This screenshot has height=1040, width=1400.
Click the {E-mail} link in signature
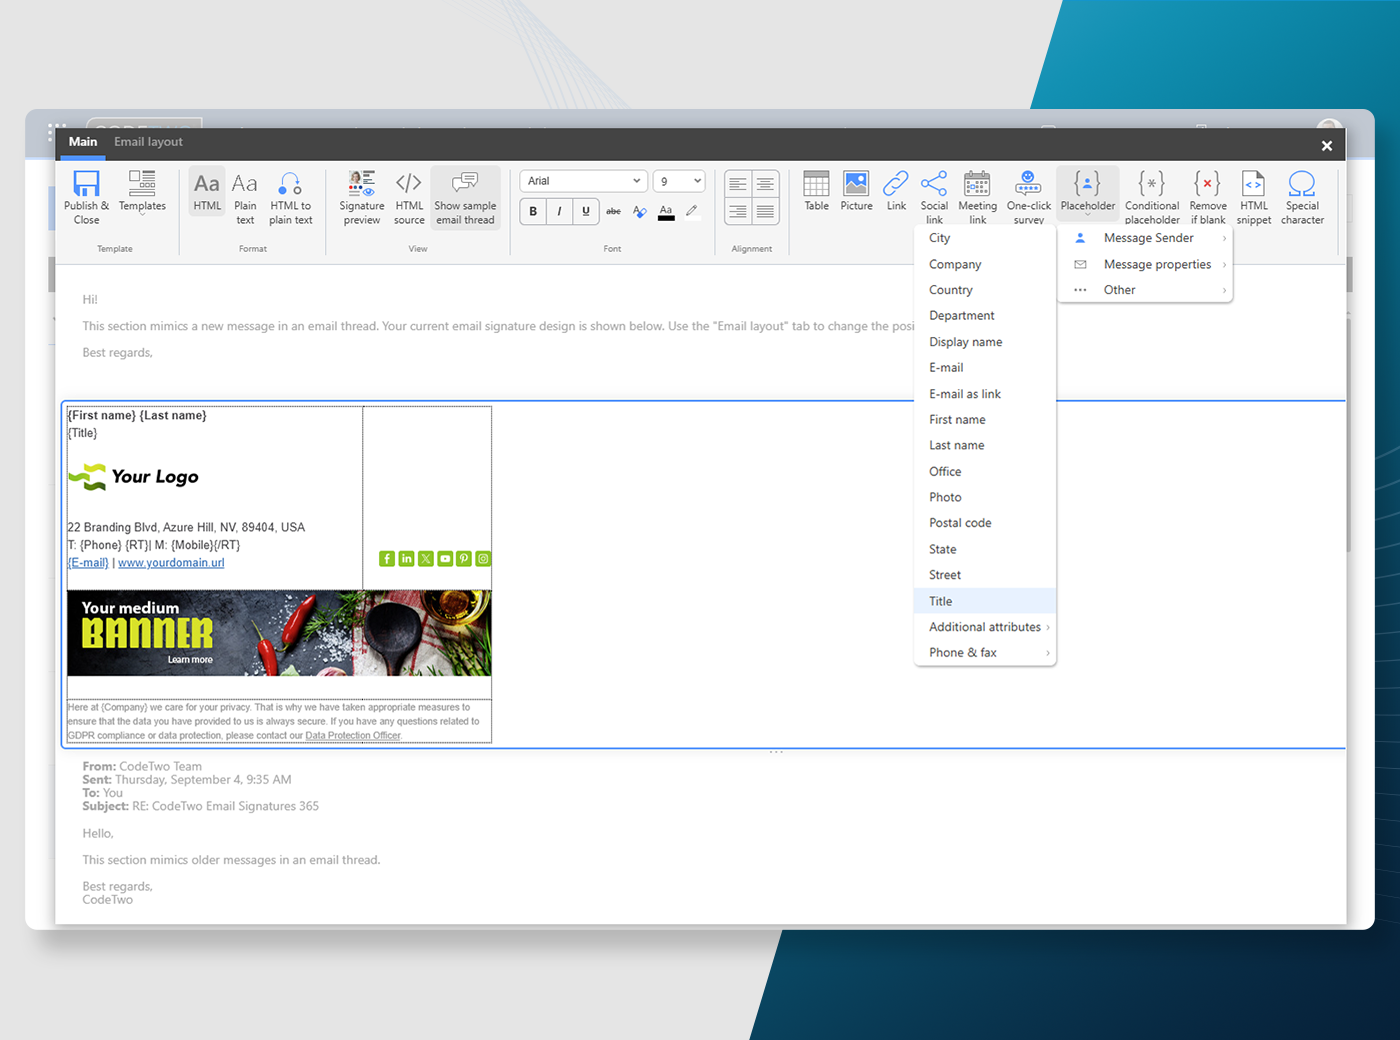pos(88,563)
